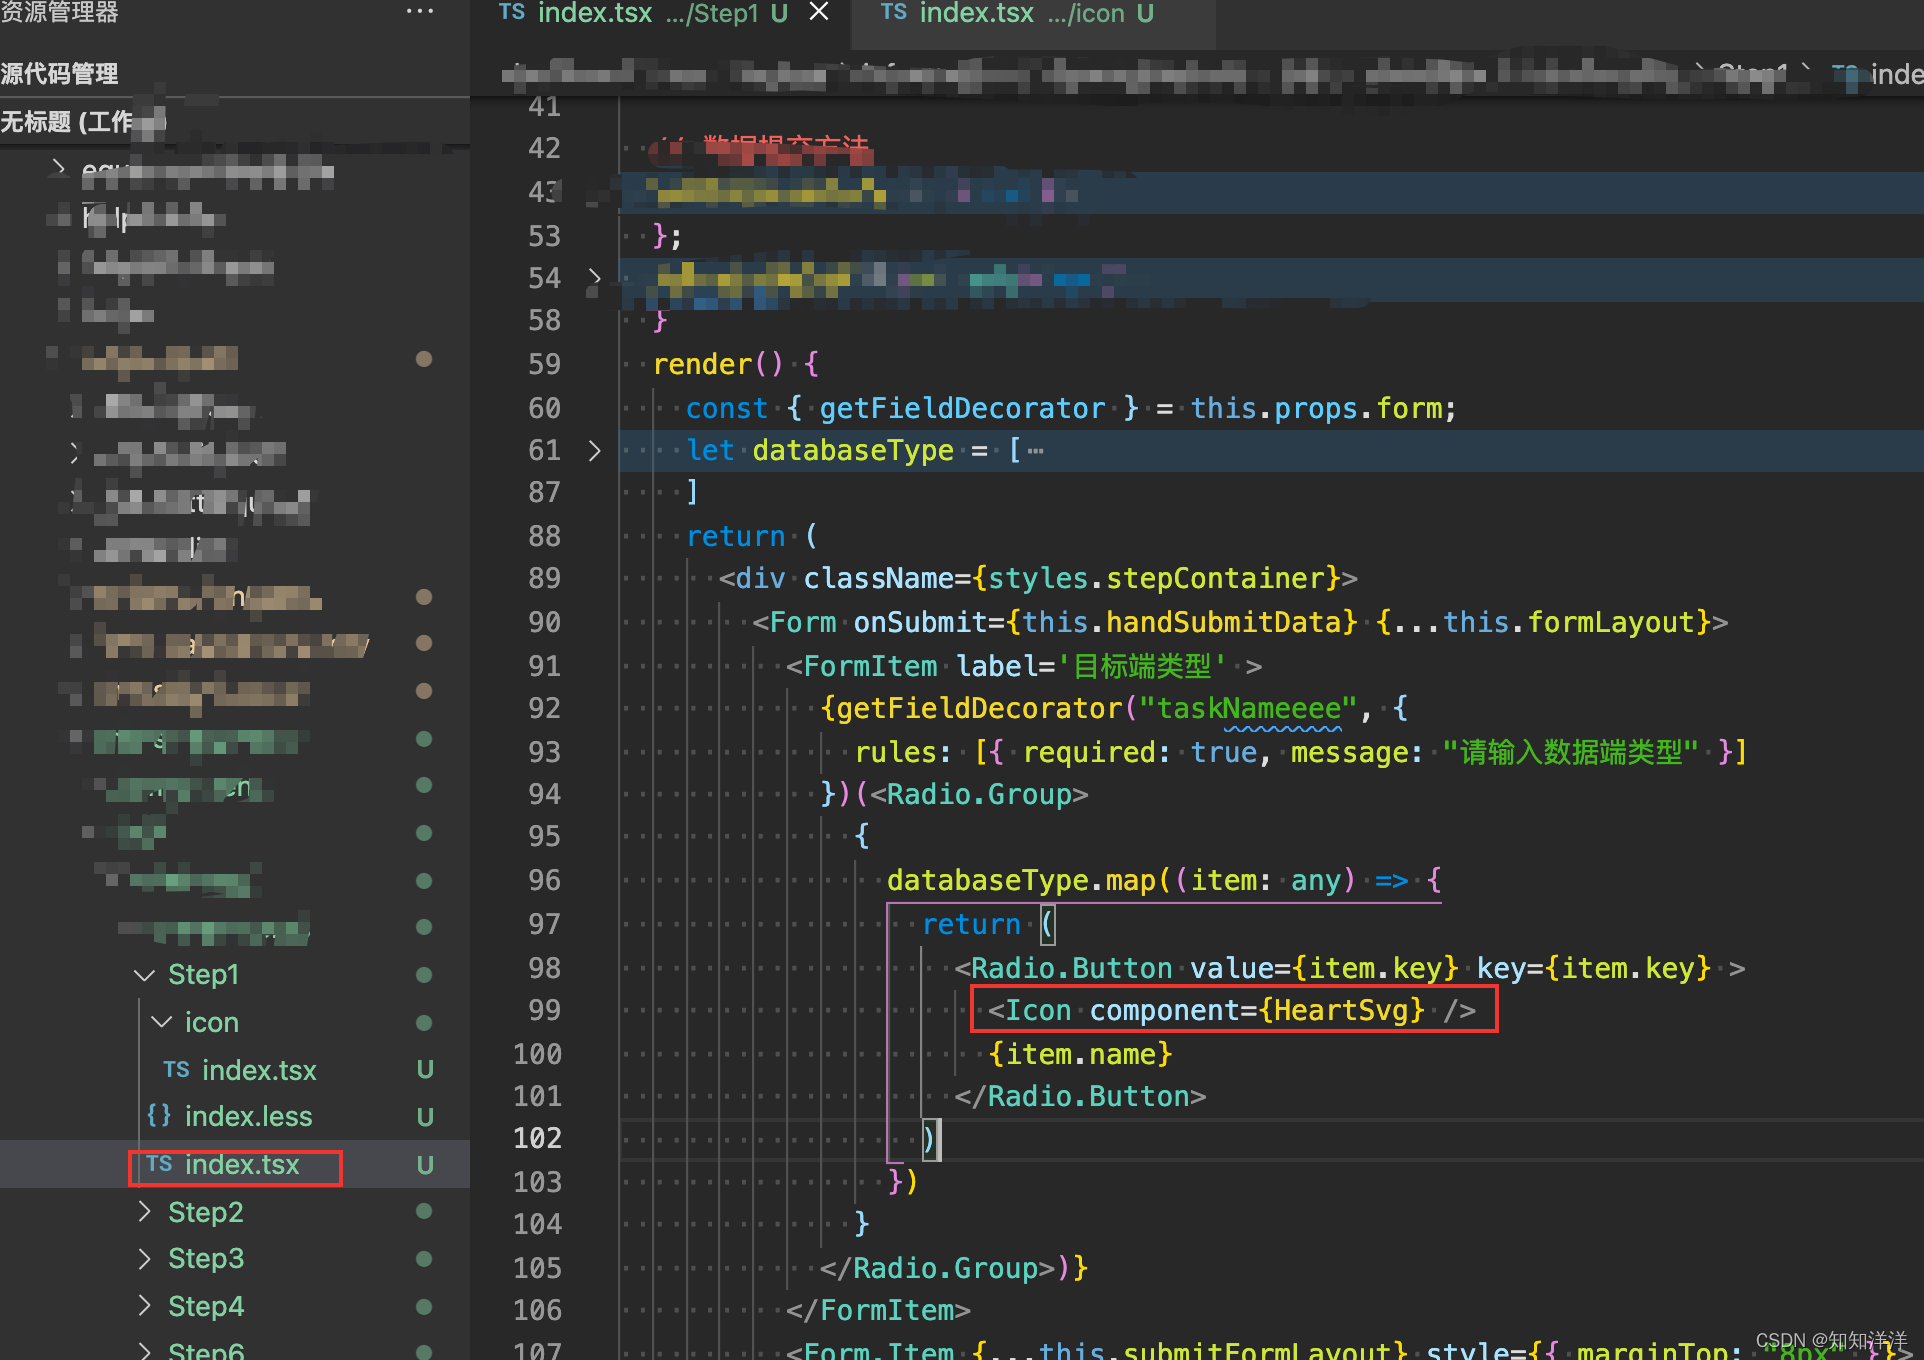Click the TS file icon of highlighted index.tsx
The width and height of the screenshot is (1924, 1360).
pyautogui.click(x=159, y=1164)
